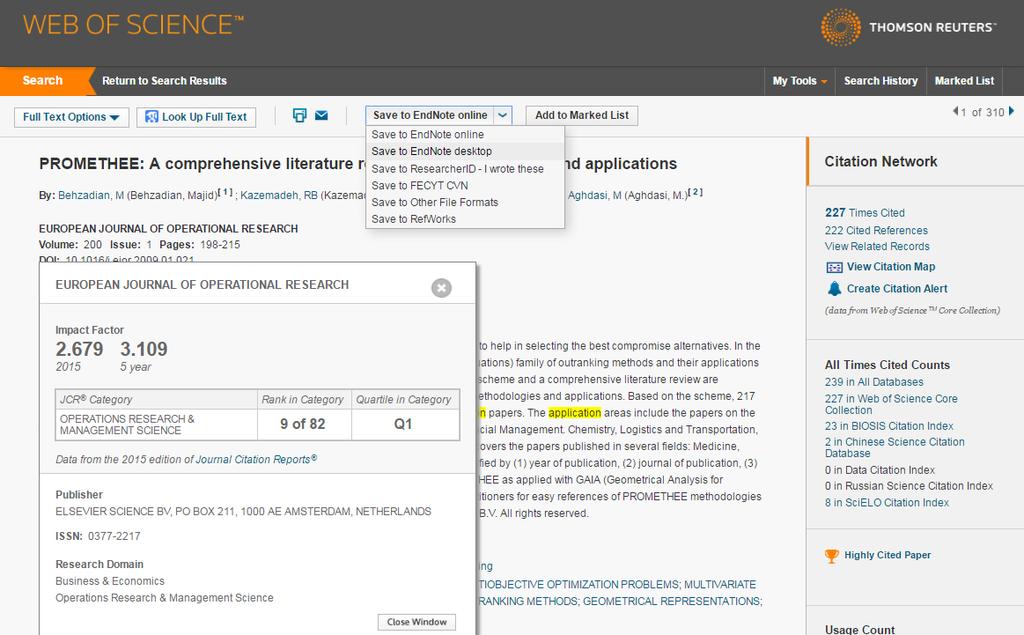Image resolution: width=1024 pixels, height=635 pixels.
Task: Click the 2.679 impact factor value
Action: 79,349
